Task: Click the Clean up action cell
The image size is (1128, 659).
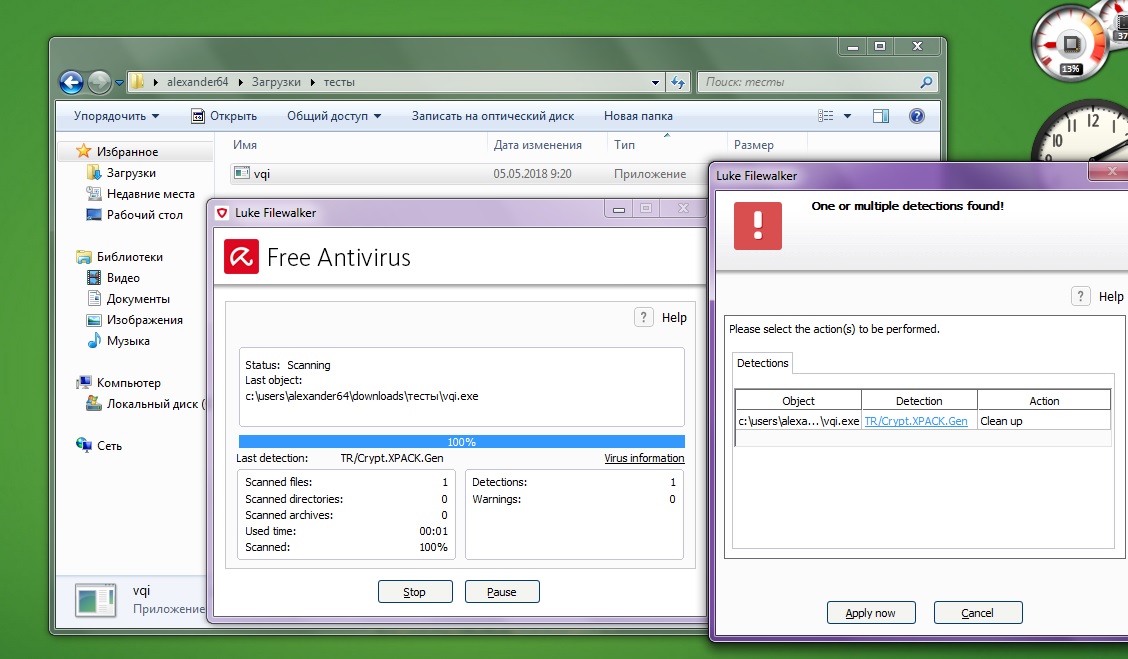Action: point(1044,421)
